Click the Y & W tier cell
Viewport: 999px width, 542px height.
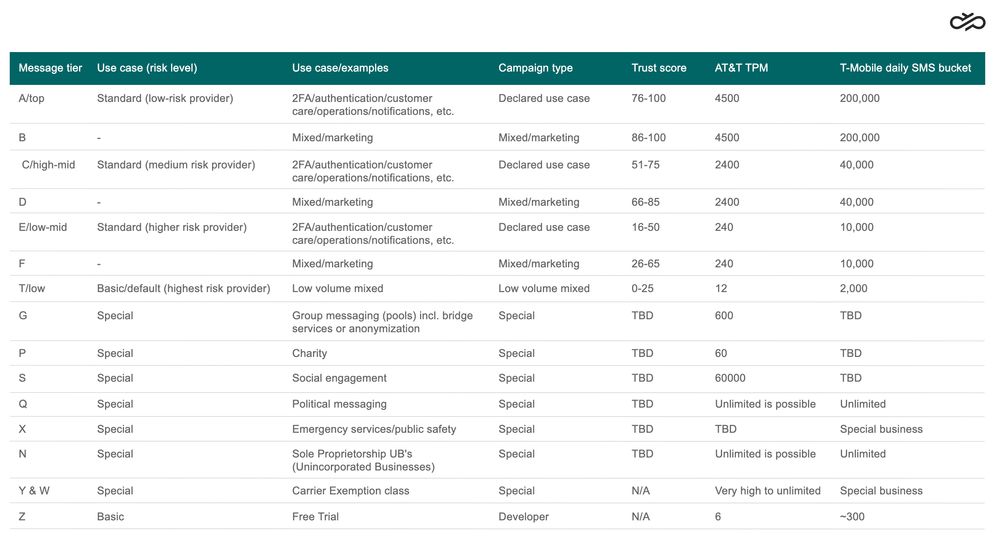coord(36,491)
